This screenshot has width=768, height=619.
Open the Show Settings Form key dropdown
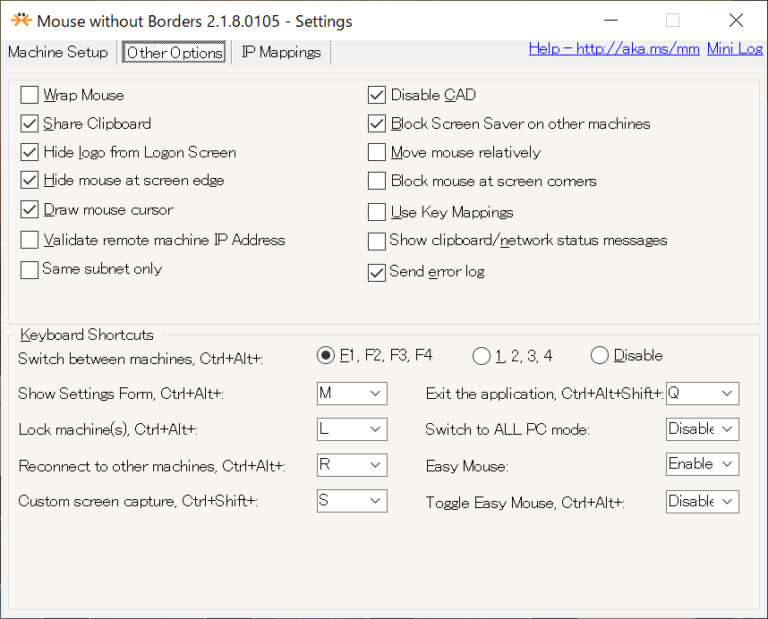tap(351, 394)
